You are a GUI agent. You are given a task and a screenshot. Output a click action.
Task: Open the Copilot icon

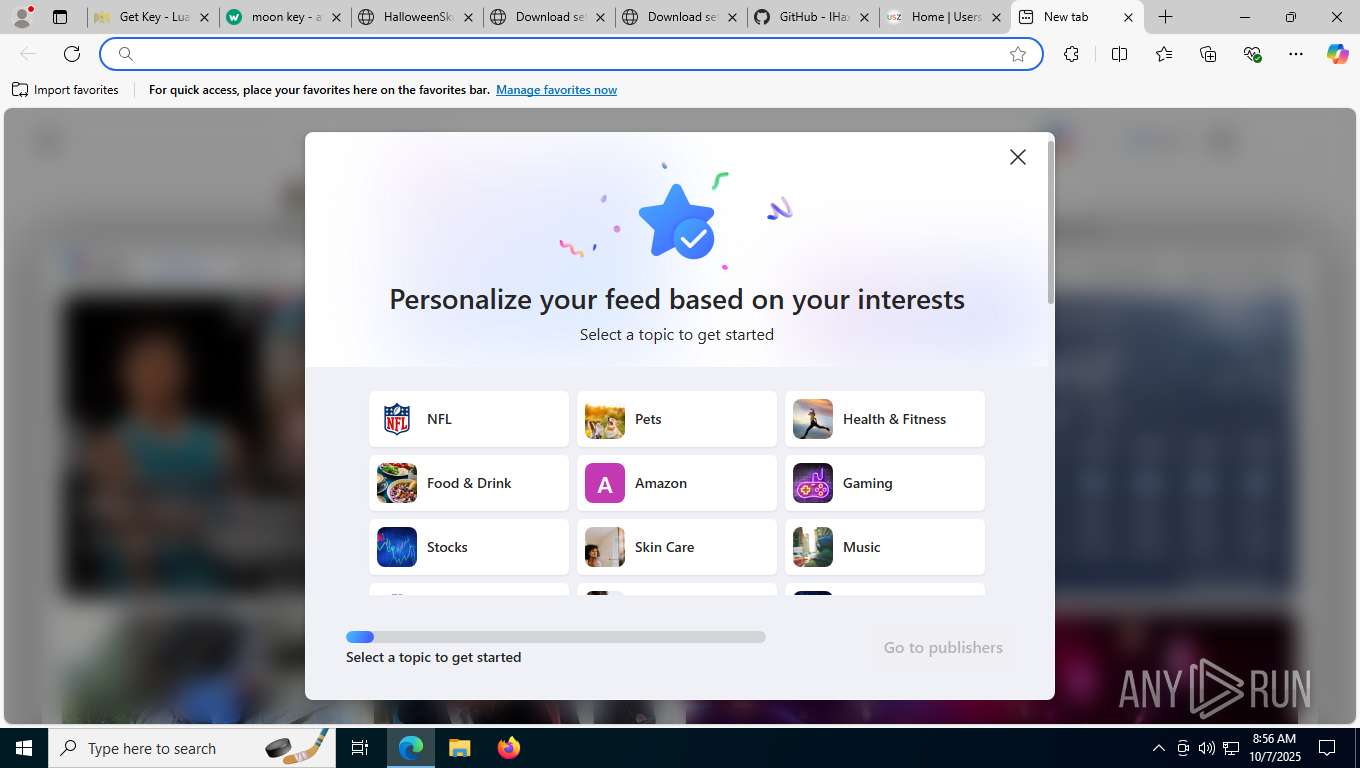(x=1337, y=54)
